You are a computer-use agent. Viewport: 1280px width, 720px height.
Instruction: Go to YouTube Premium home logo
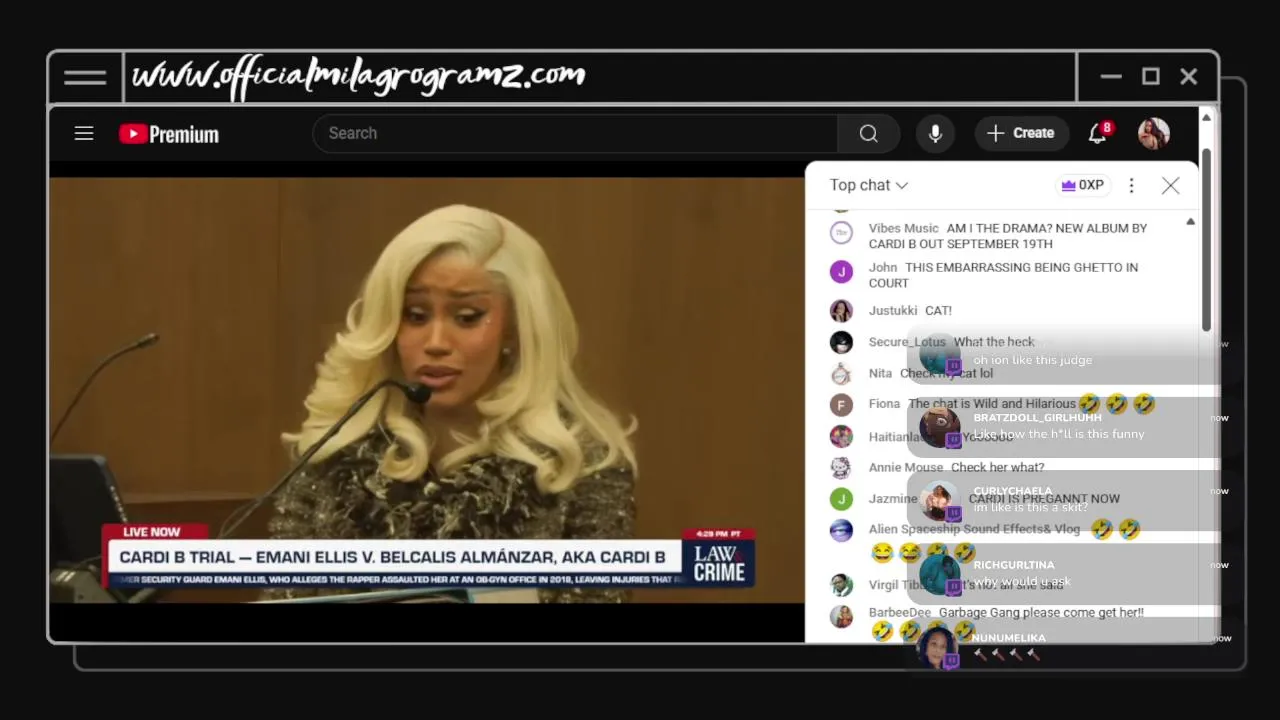[168, 134]
